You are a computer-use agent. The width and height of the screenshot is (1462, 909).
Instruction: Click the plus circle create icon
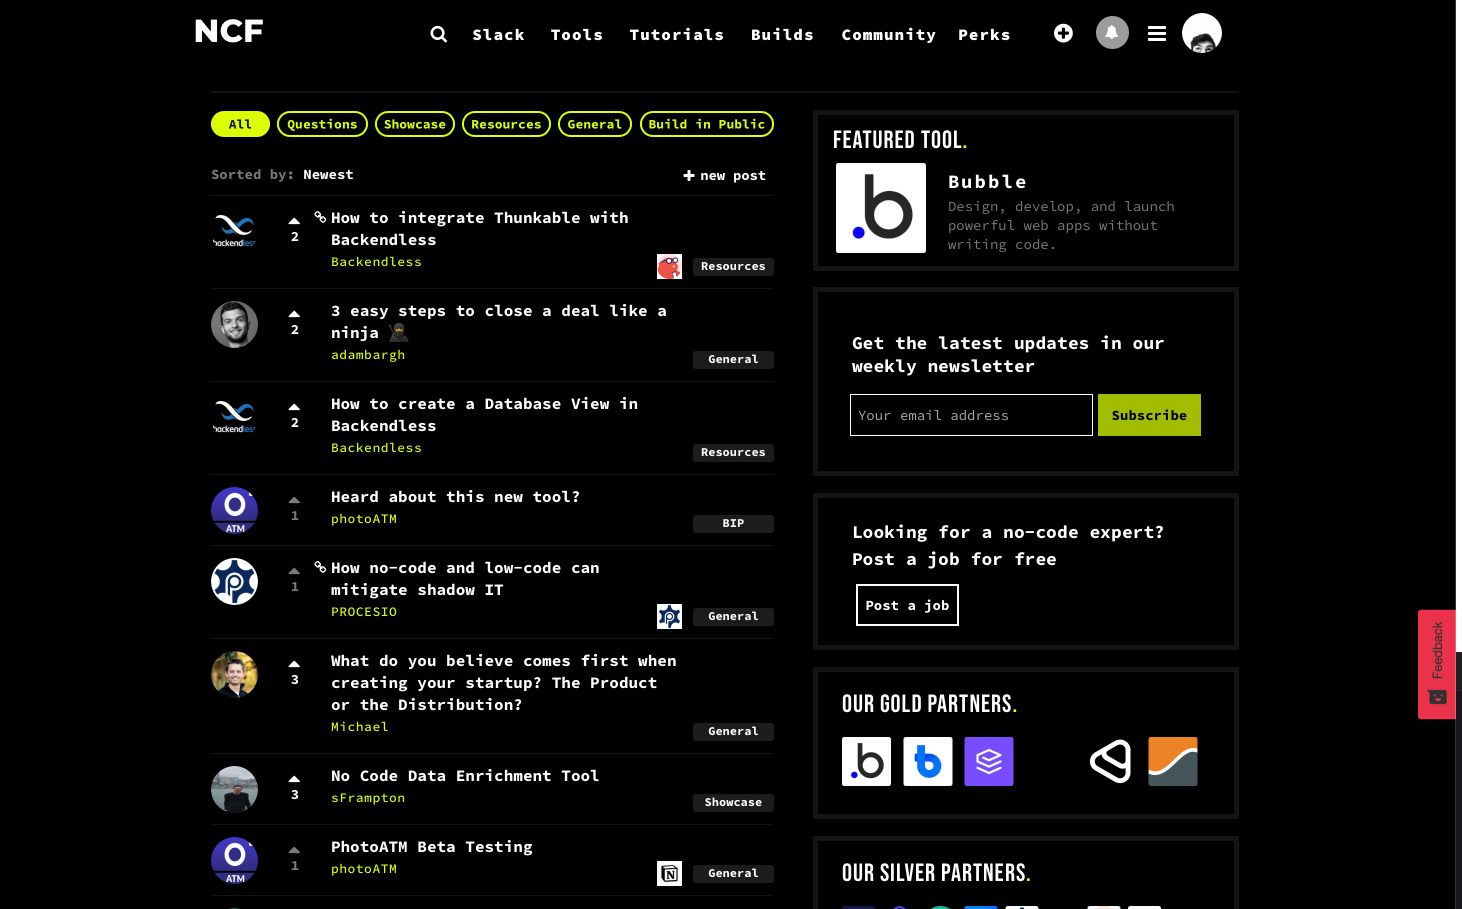click(1063, 33)
